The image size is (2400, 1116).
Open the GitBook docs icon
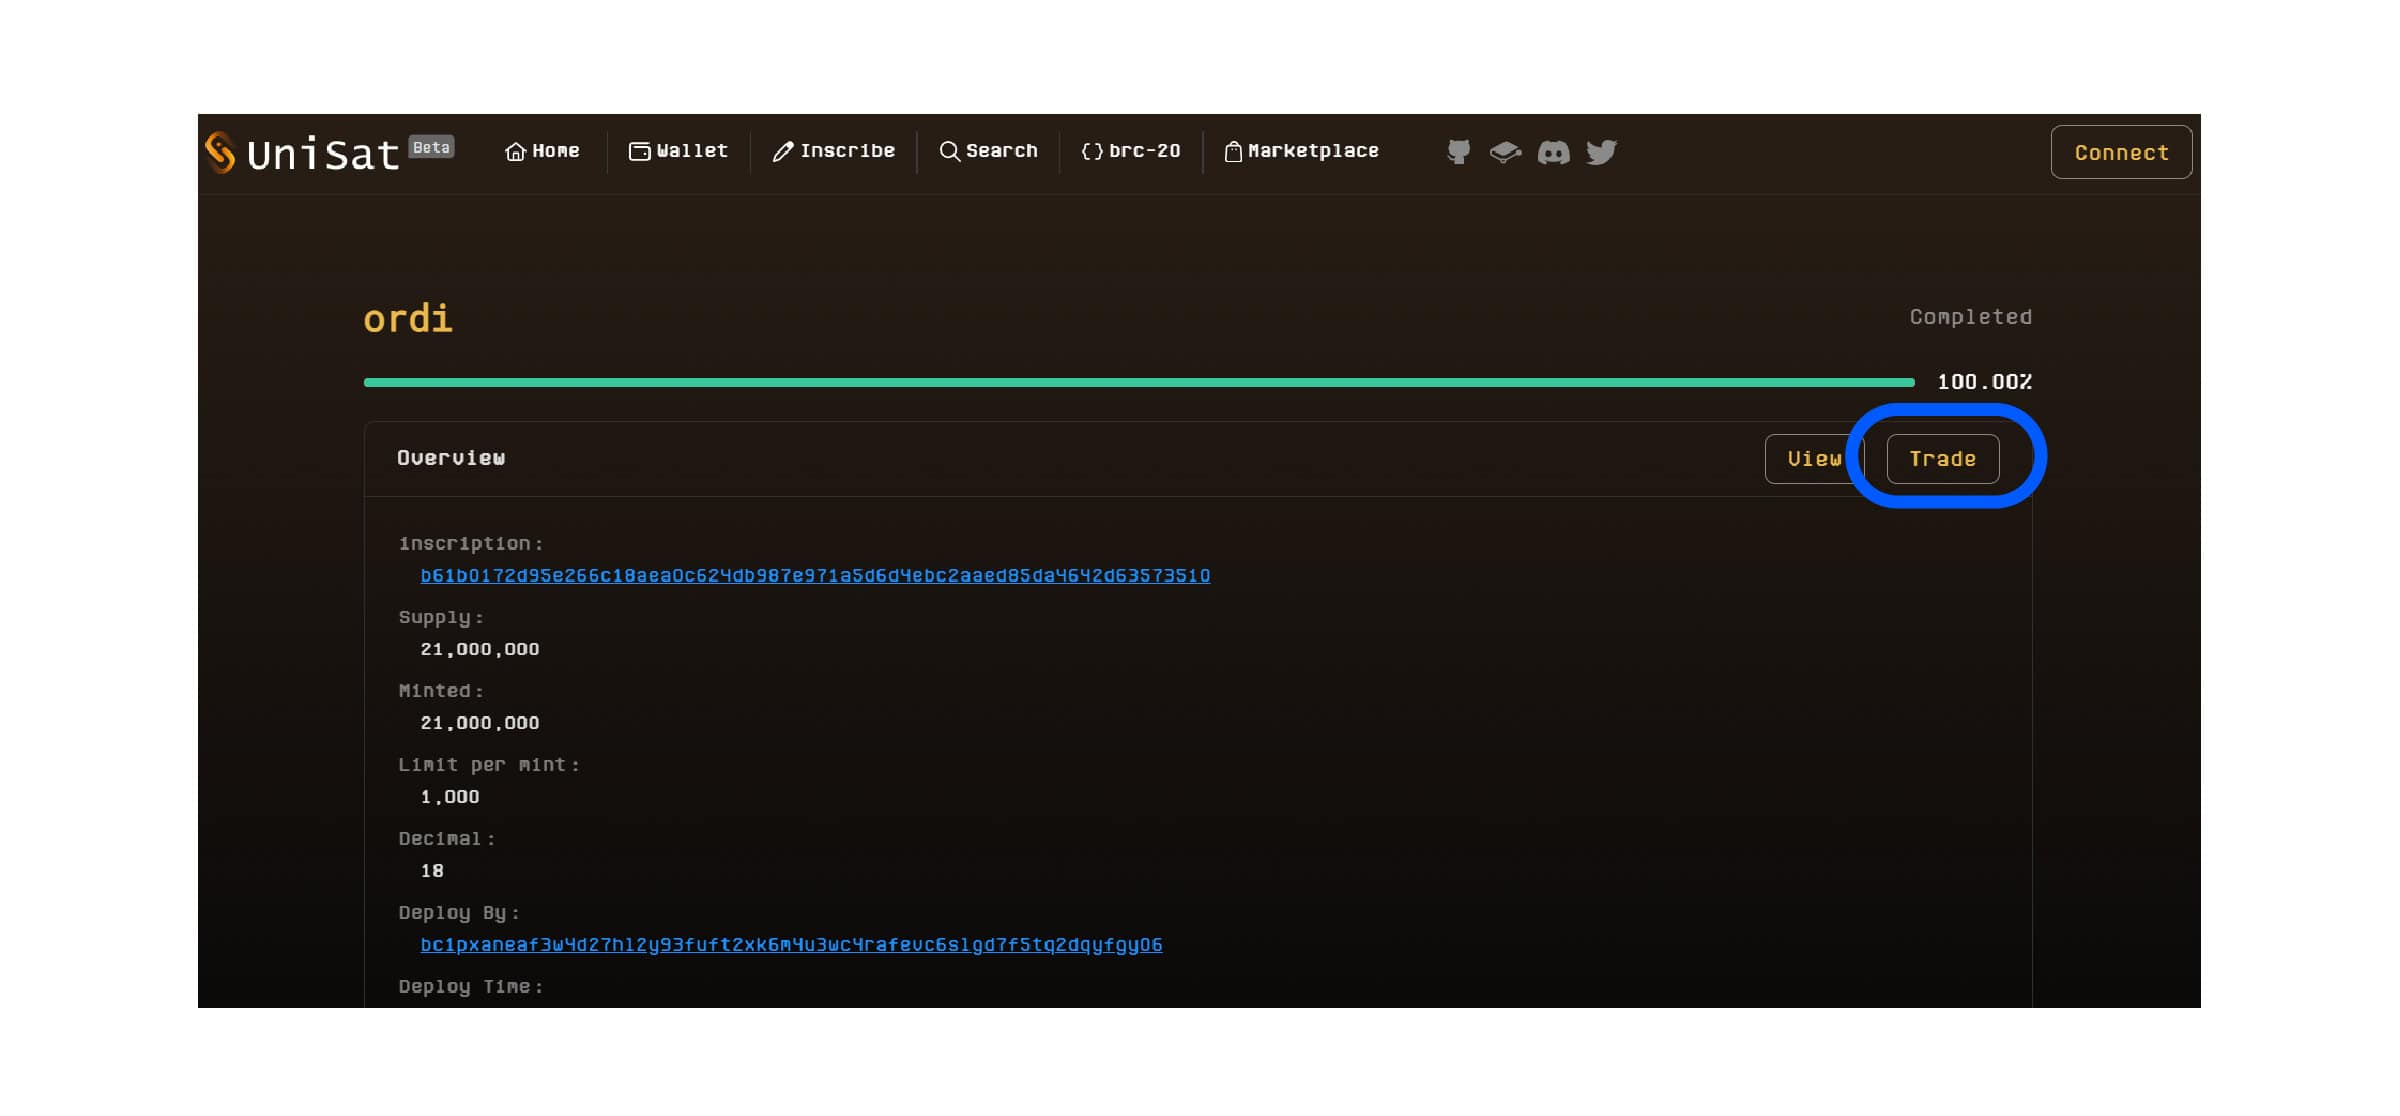[1505, 152]
